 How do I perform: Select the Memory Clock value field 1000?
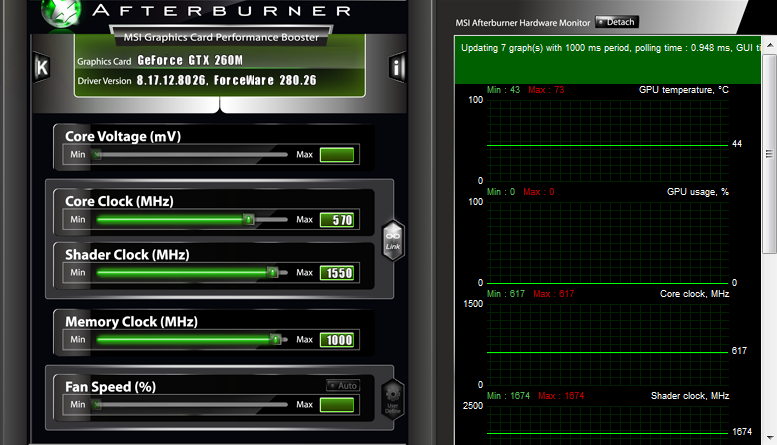point(337,339)
